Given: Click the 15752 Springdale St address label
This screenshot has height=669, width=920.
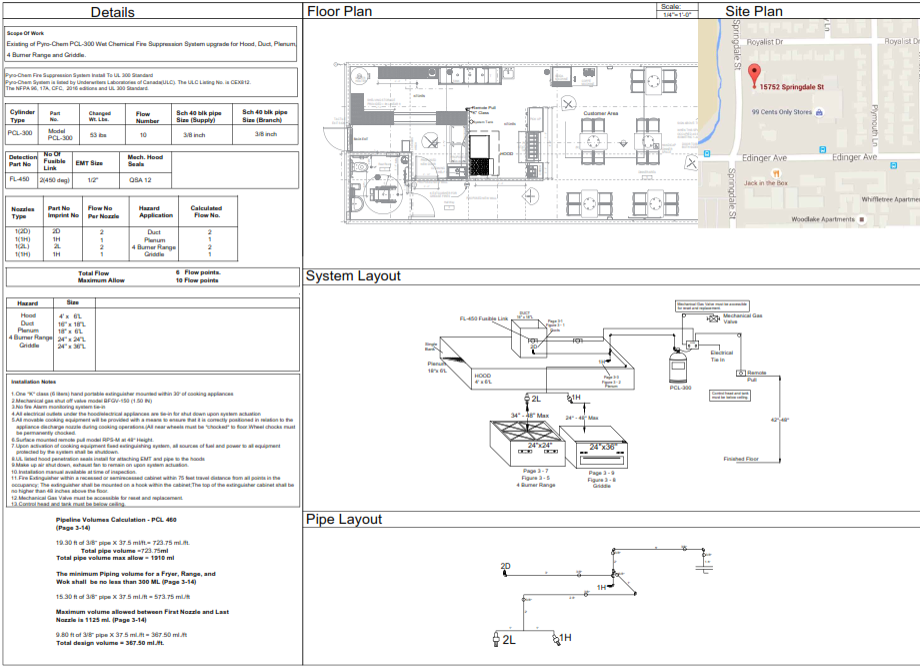Looking at the screenshot, I should [790, 87].
